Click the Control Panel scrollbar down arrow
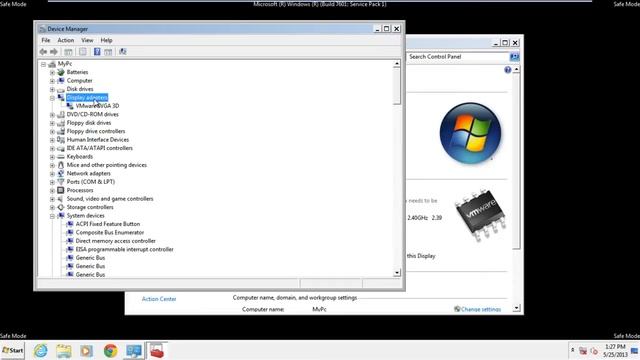The width and height of the screenshot is (640, 360). pos(516,308)
